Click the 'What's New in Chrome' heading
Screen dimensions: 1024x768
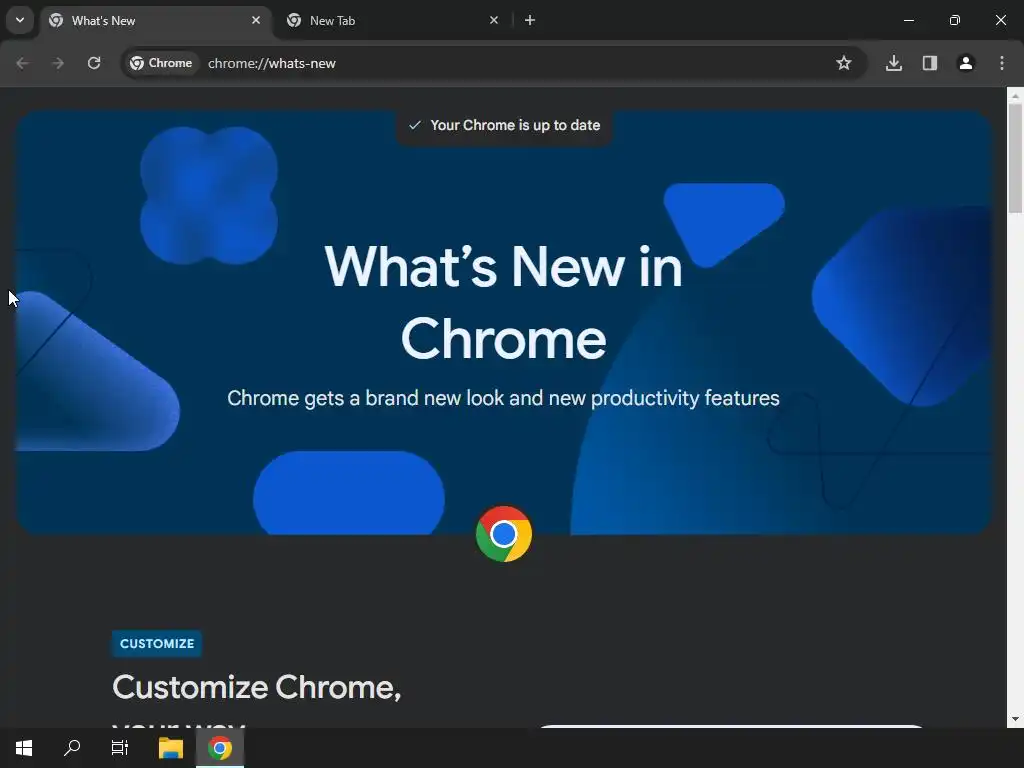pyautogui.click(x=504, y=302)
